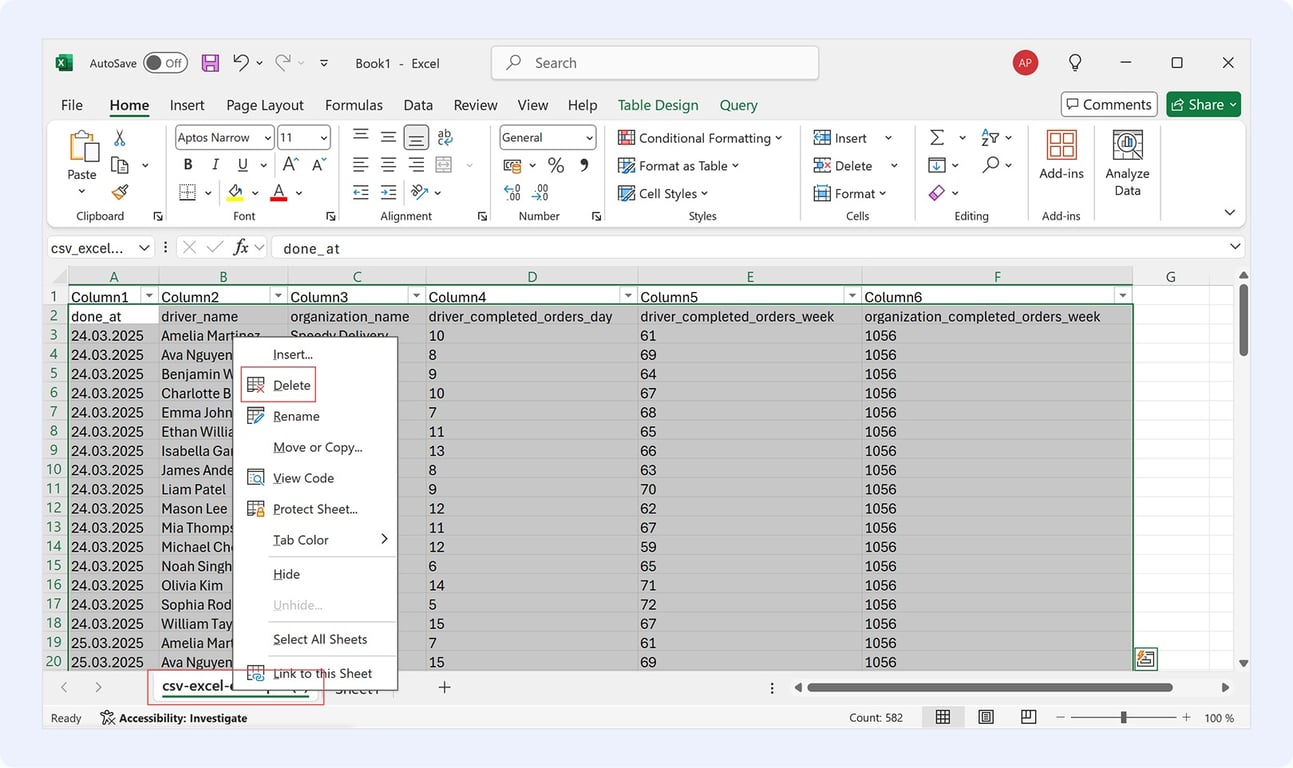Click the zoom slider handle
1293x768 pixels.
[1124, 717]
